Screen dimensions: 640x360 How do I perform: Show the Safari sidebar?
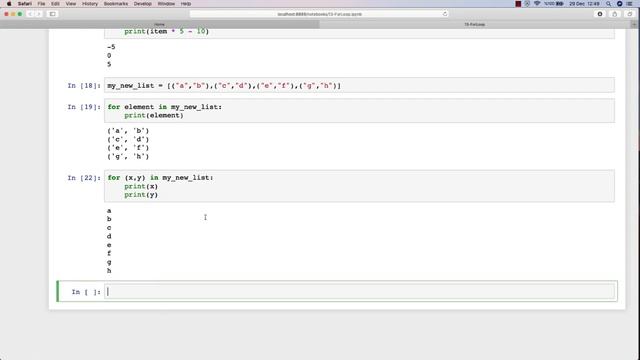point(53,14)
